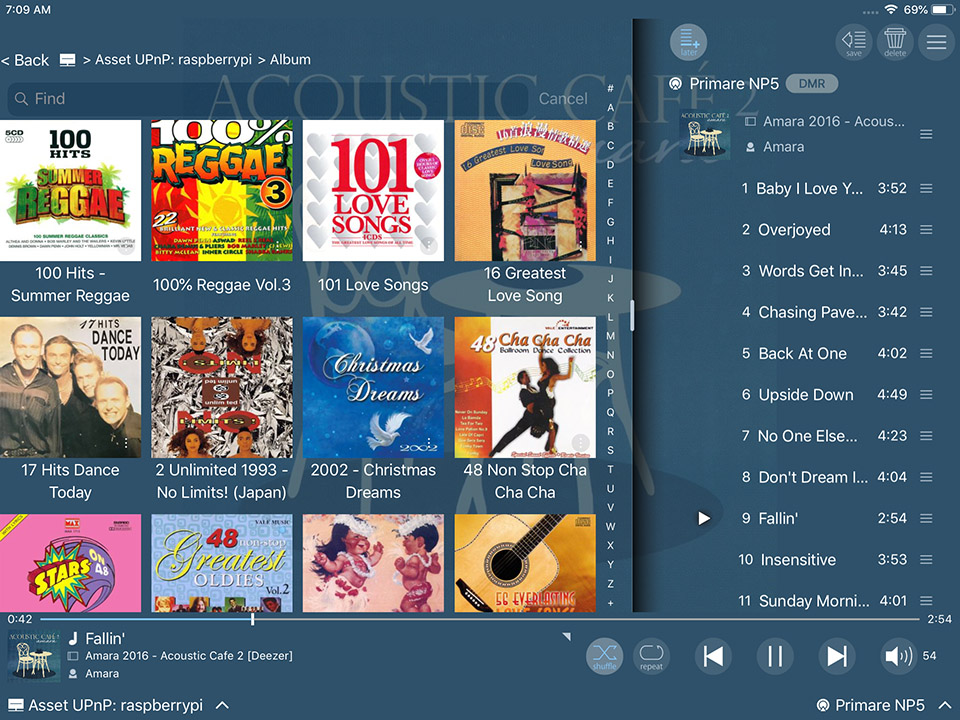Tap handle beside Amara 2016 album header
This screenshot has height=720, width=960.
926,134
